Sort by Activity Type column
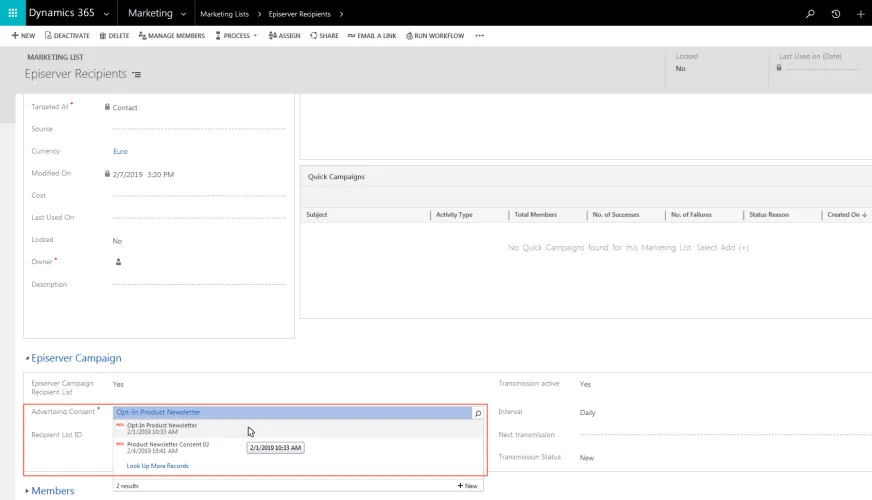Viewport: 872px width, 500px height. point(454,215)
